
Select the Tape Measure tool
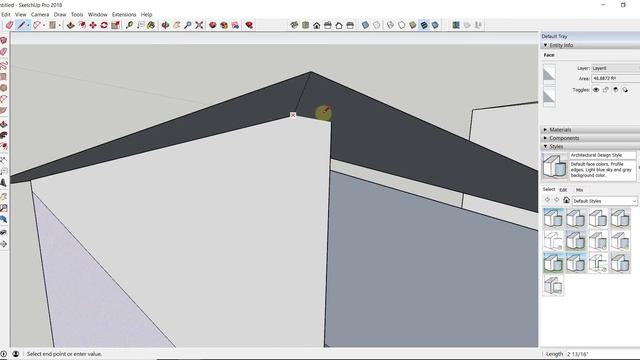[129, 25]
